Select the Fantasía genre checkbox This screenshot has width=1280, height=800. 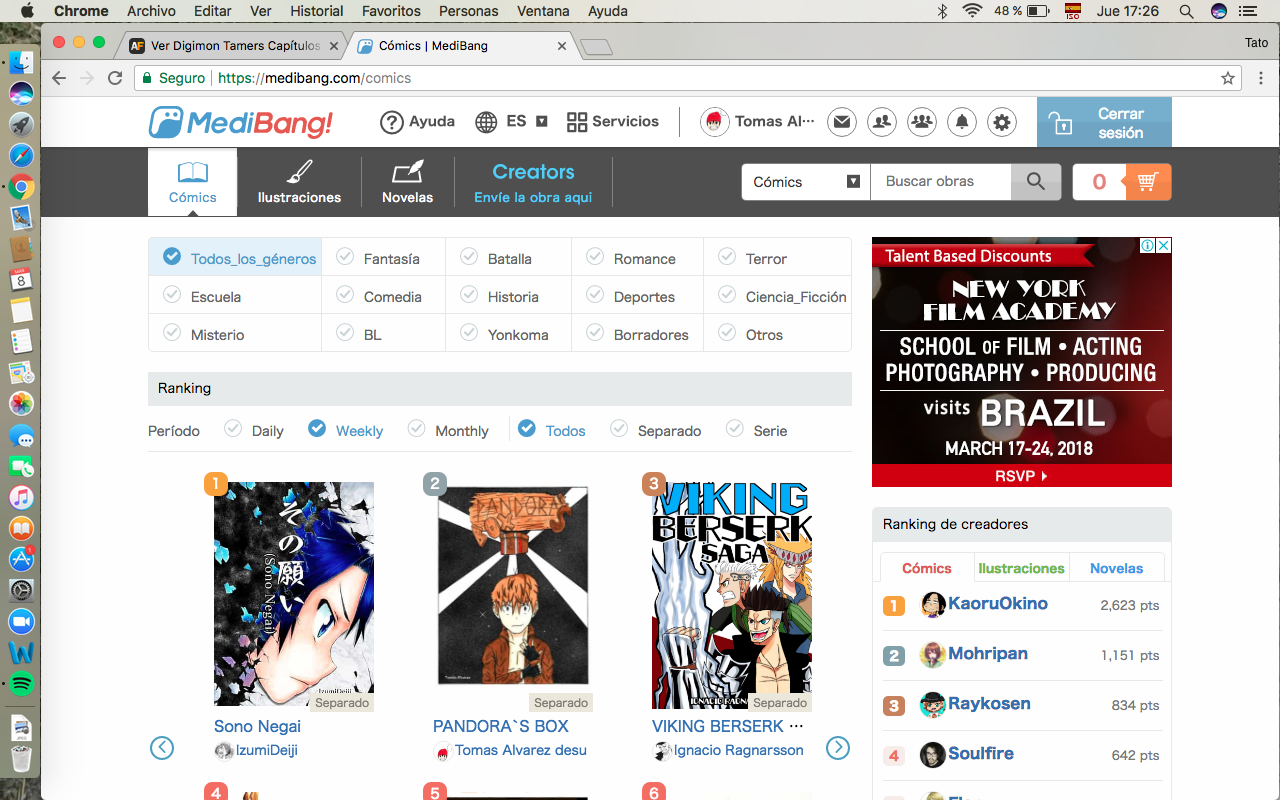(345, 257)
